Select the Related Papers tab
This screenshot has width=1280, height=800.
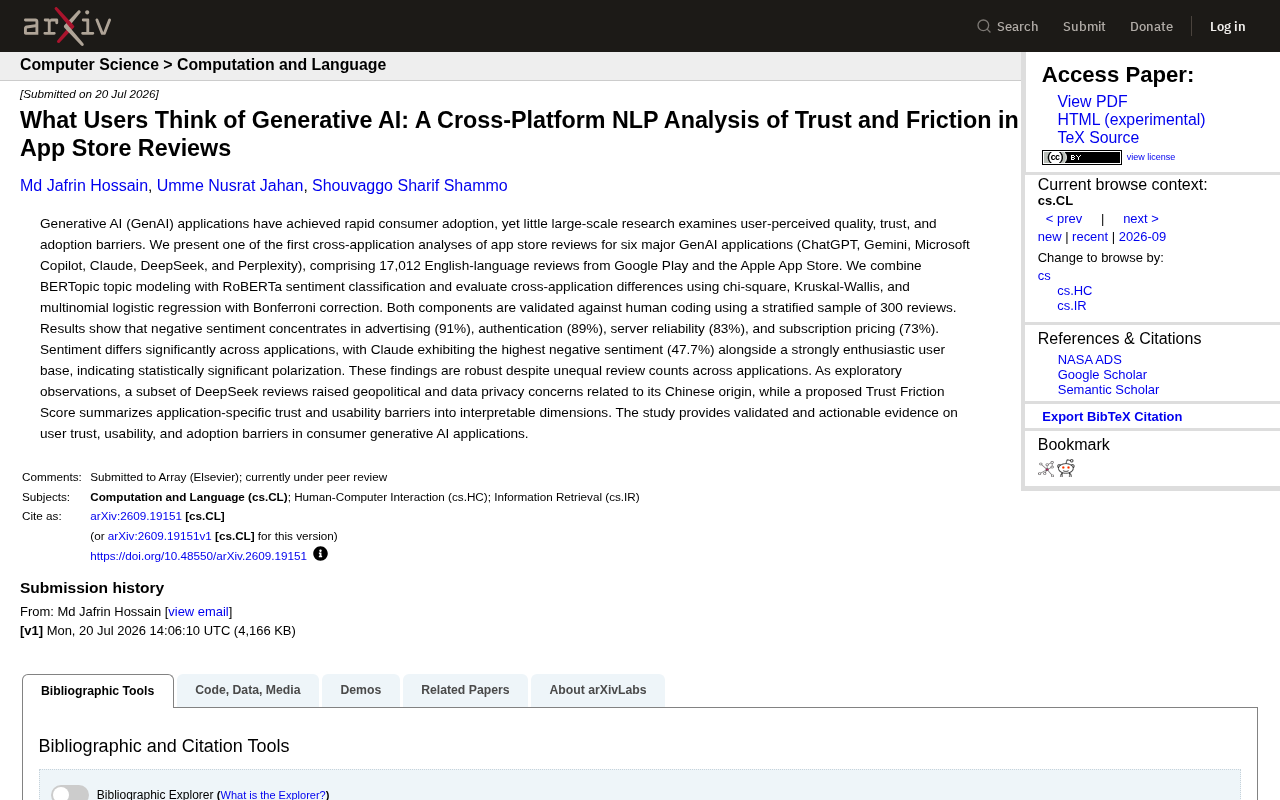[x=465, y=690]
